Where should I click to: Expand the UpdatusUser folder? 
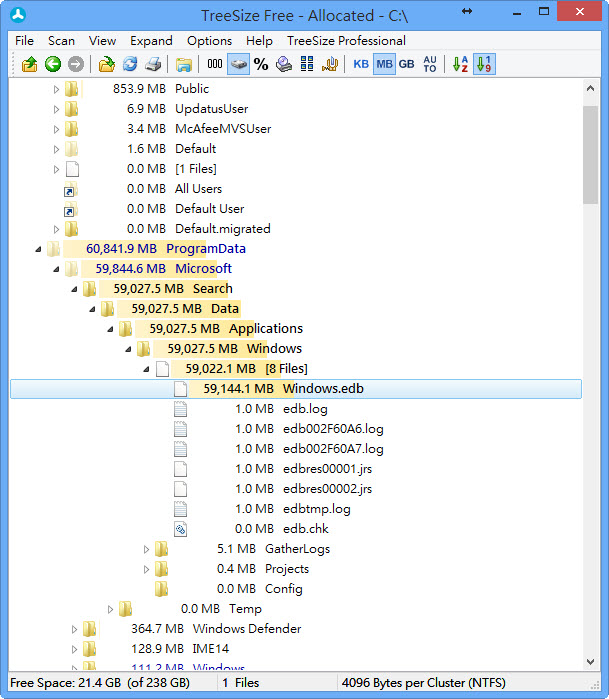point(56,109)
